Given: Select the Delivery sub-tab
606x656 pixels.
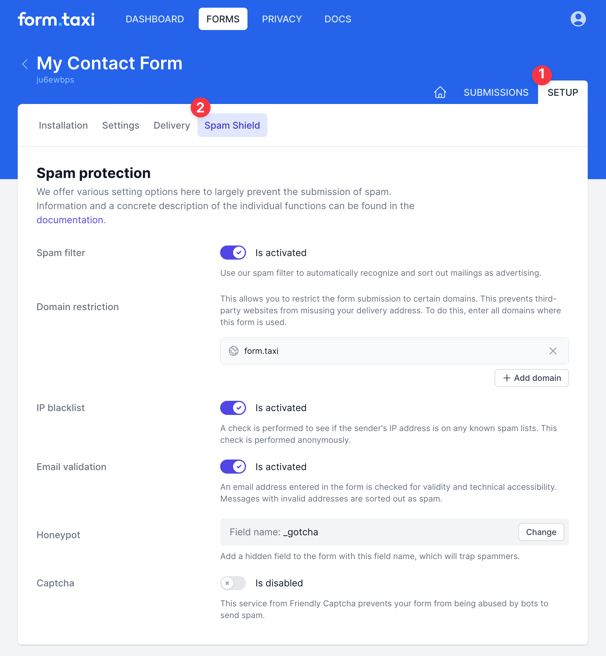Looking at the screenshot, I should 172,126.
